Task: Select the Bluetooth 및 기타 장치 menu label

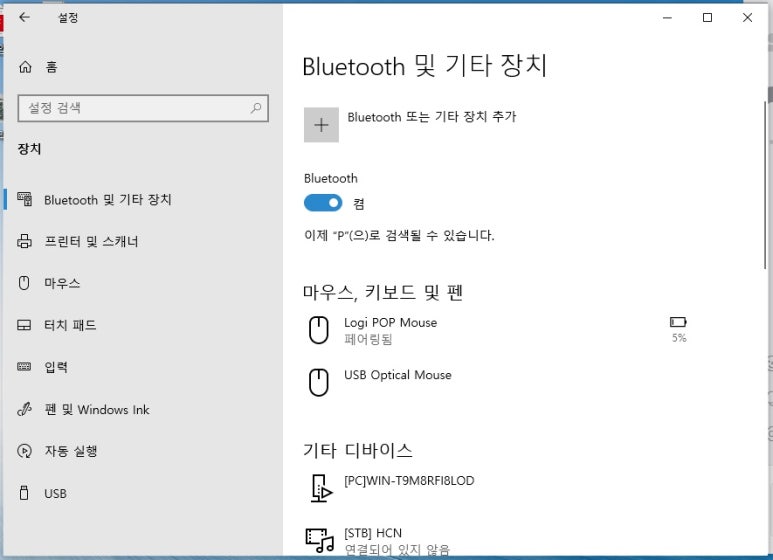Action: tap(107, 200)
